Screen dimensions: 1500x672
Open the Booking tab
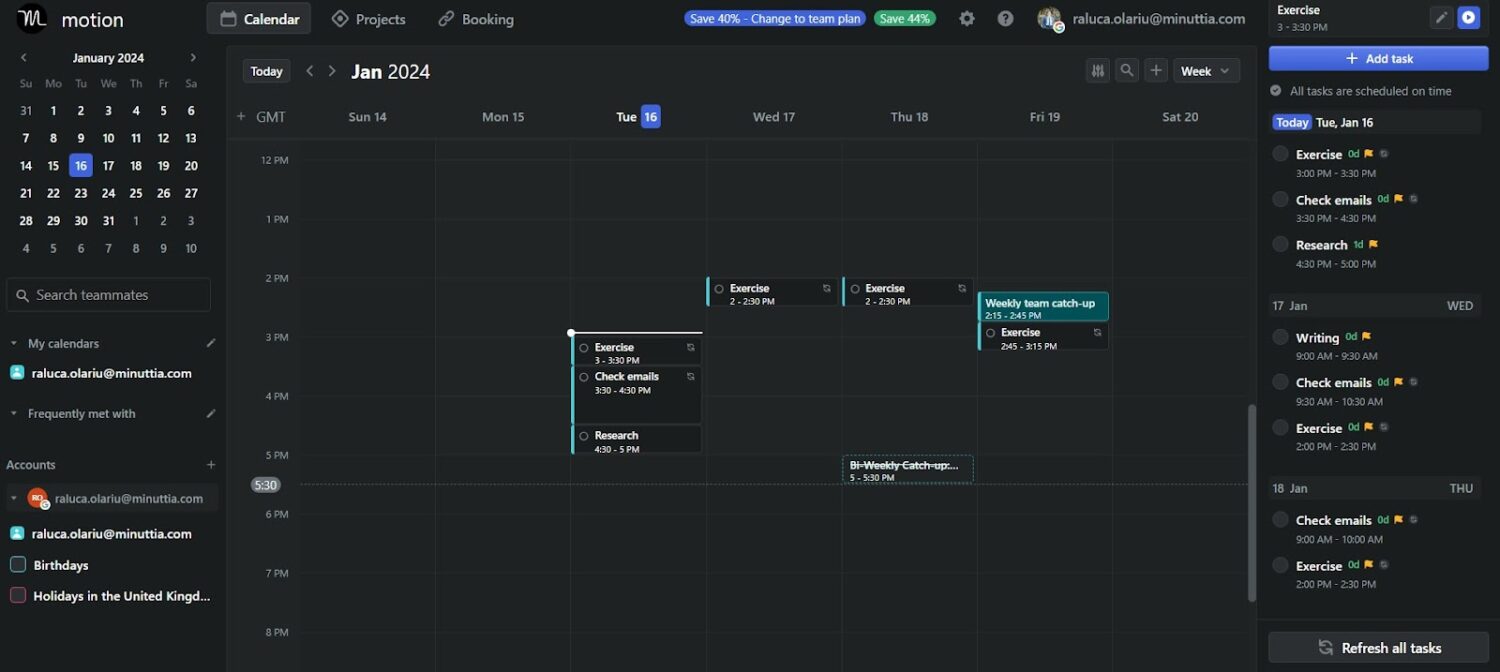click(x=475, y=18)
